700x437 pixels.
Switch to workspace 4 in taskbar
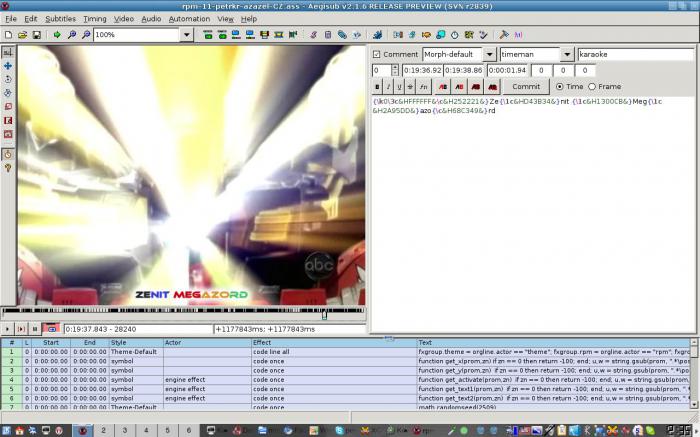pyautogui.click(x=146, y=430)
